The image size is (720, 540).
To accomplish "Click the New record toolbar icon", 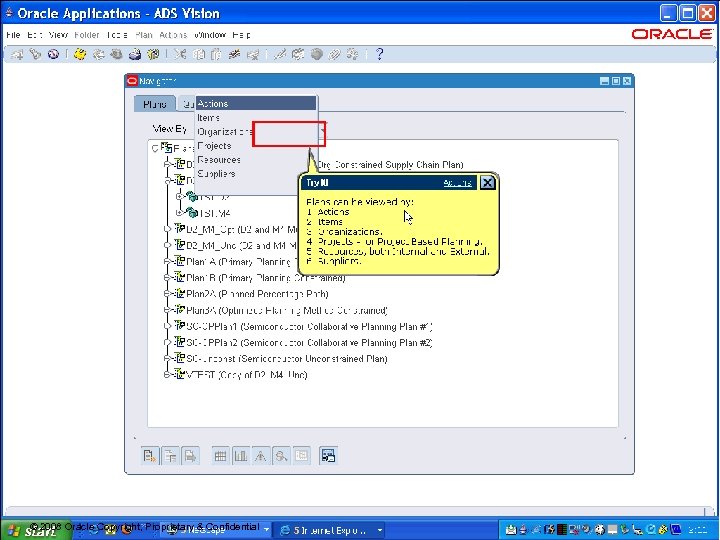I will click(17, 54).
